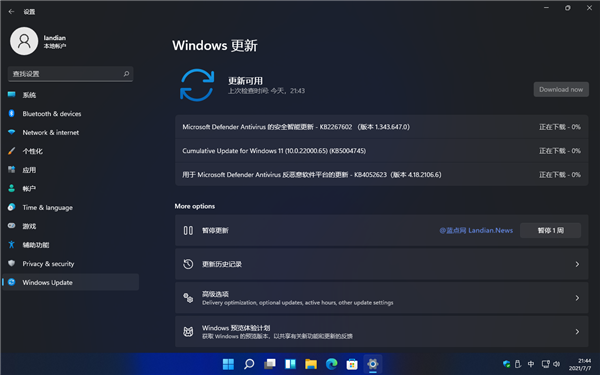Launch File Explorer from taskbar
Image resolution: width=600 pixels, height=375 pixels.
311,364
